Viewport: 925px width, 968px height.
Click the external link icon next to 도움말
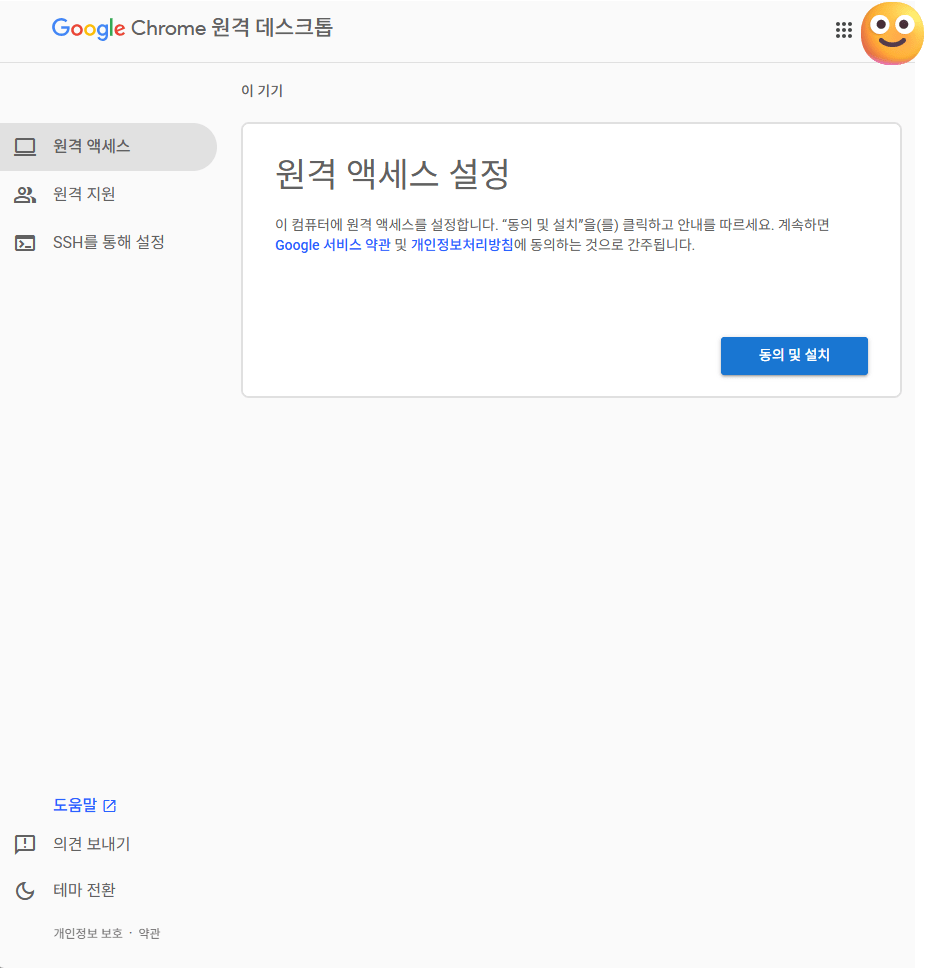click(109, 806)
